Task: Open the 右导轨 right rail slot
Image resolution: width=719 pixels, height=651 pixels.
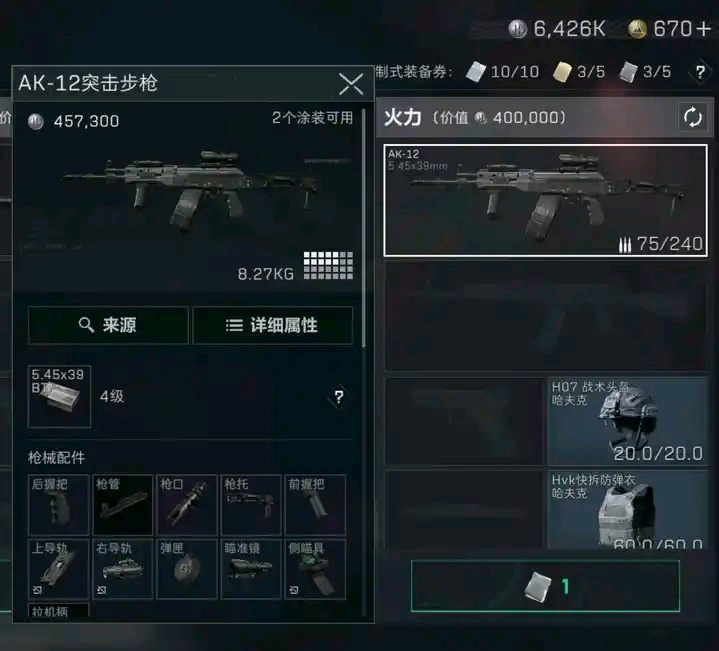Action: 123,569
